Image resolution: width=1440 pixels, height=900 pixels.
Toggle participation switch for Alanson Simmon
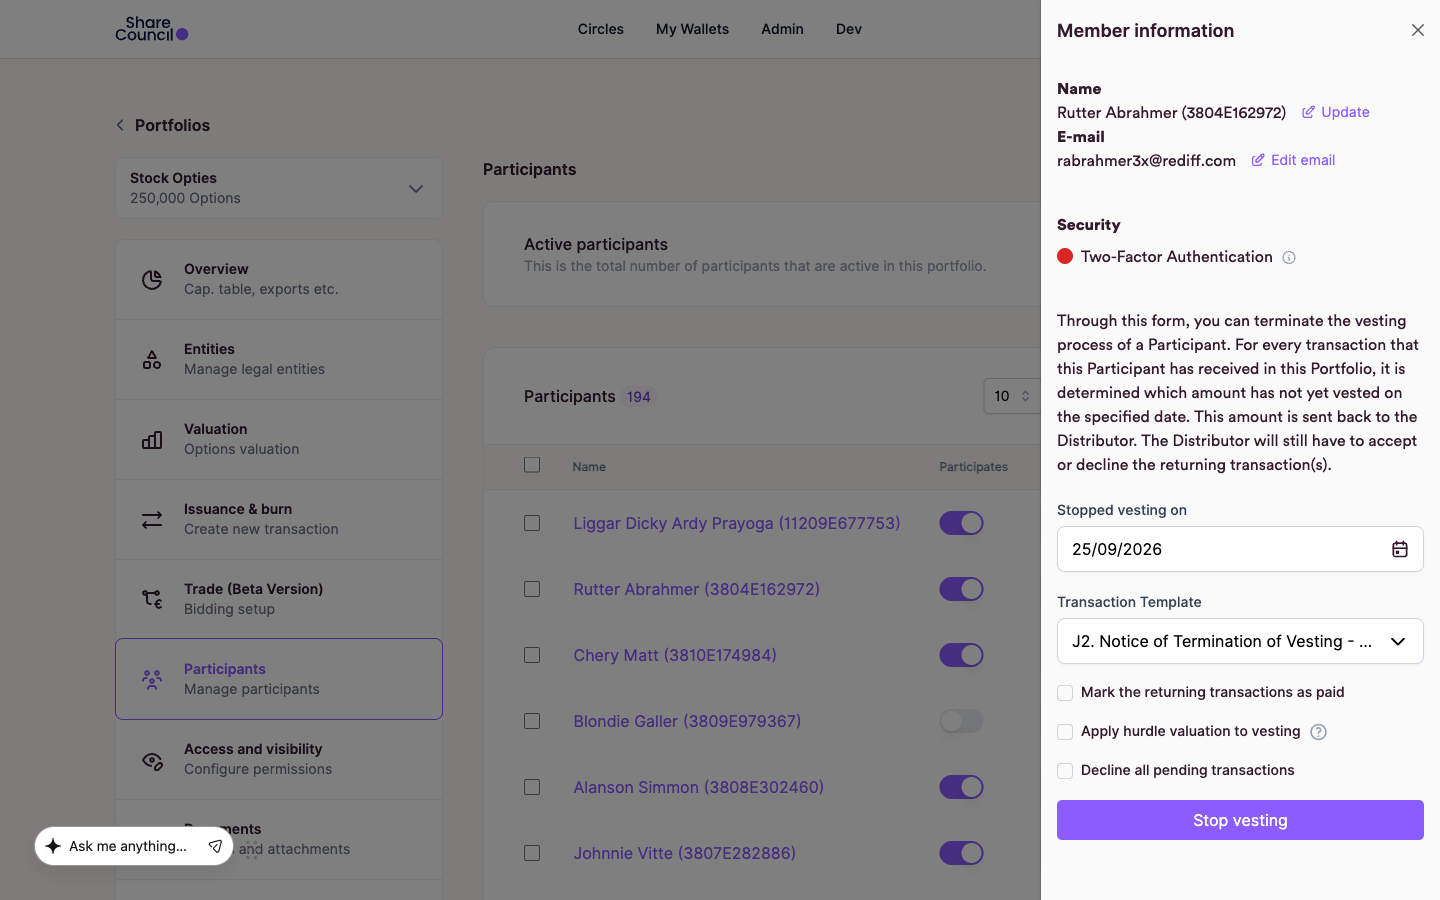tap(961, 787)
